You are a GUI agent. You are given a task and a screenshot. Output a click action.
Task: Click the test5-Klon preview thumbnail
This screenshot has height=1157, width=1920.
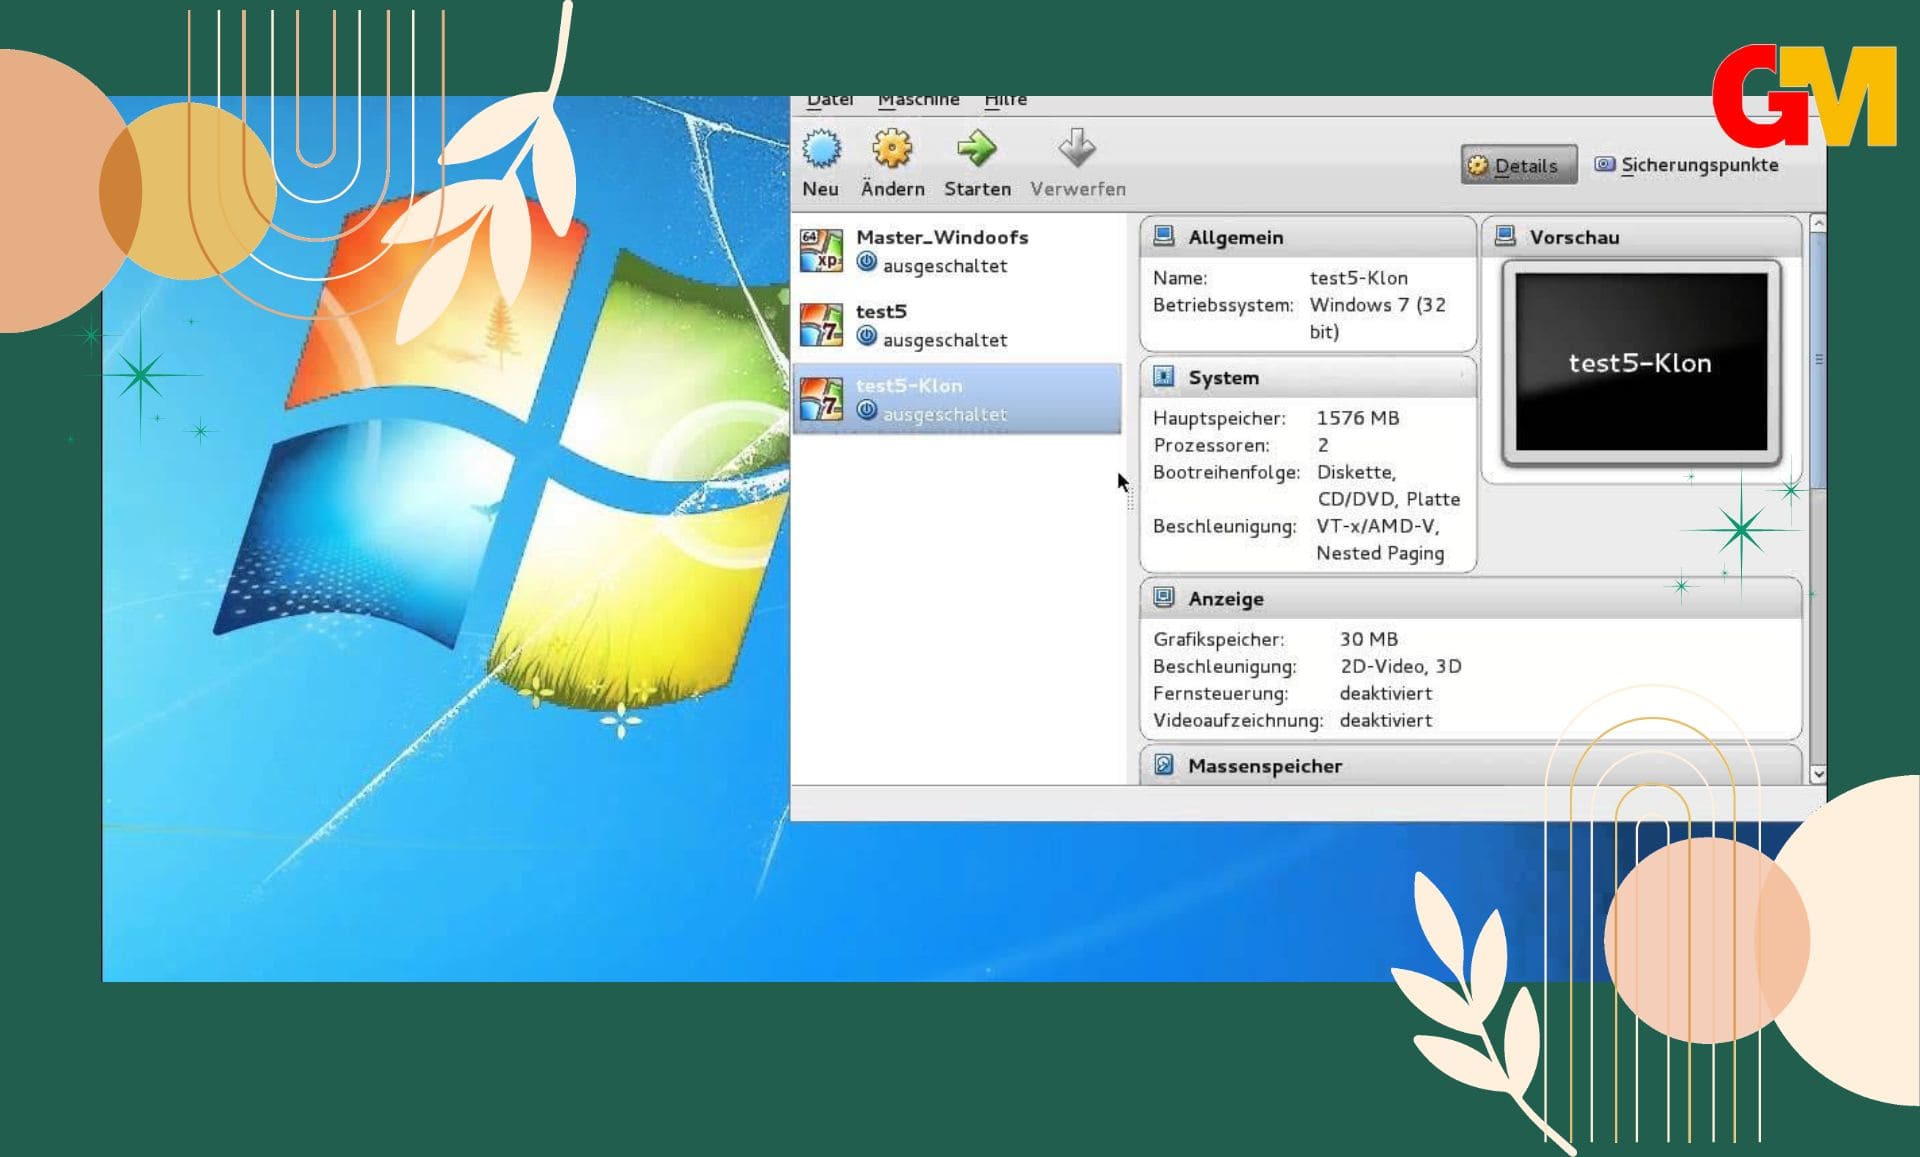coord(1641,363)
